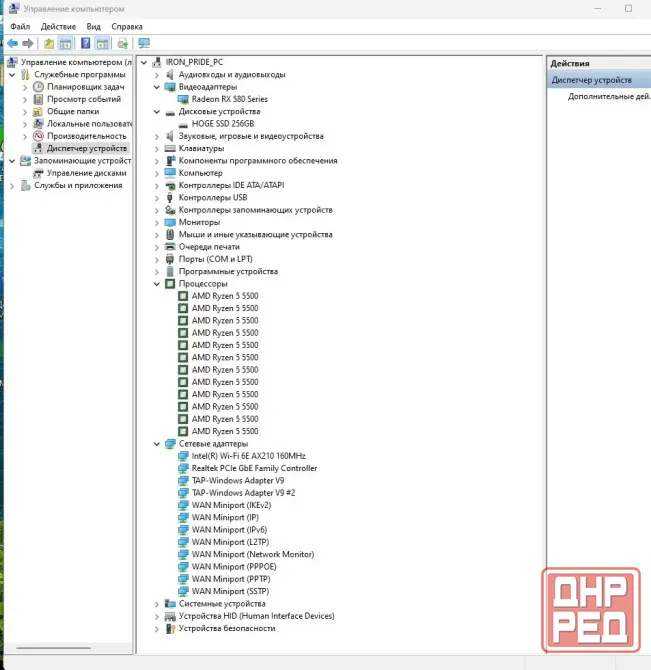The height and width of the screenshot is (670, 651).
Task: Collapse the Сетевые адаптеры category
Action: (x=157, y=444)
